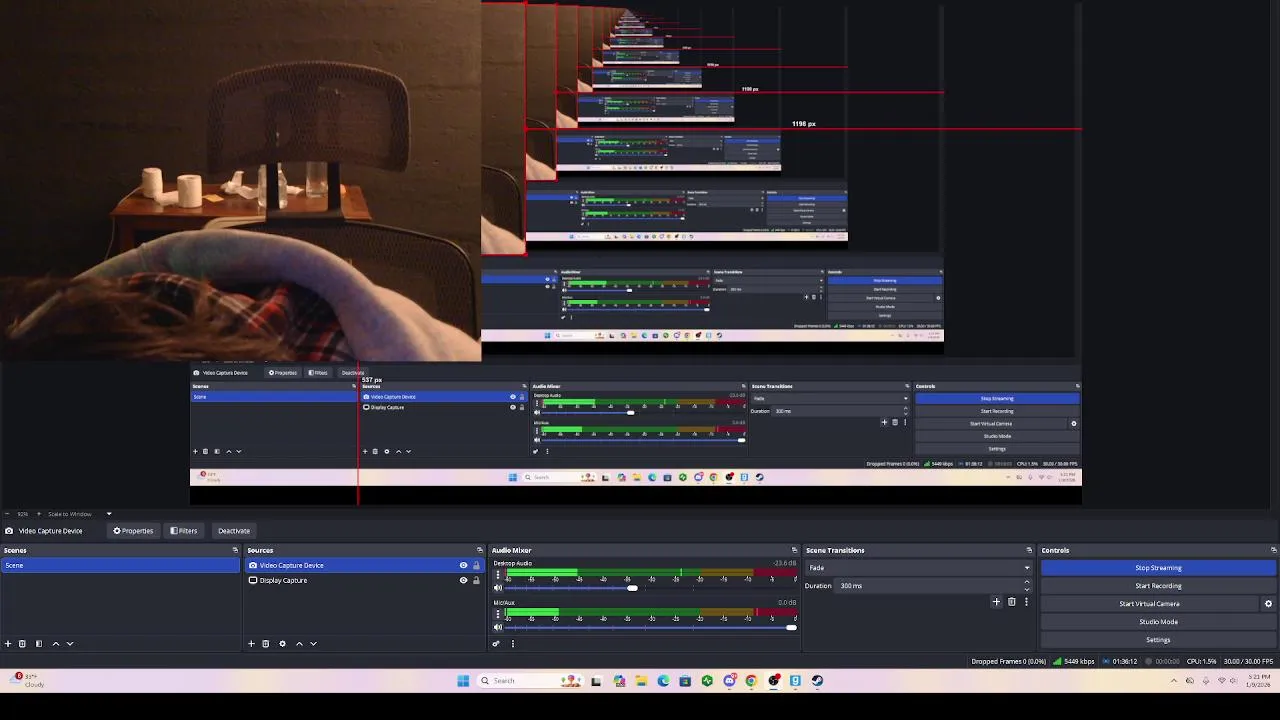
Task: Pop out the Scenes dock
Action: pyautogui.click(x=235, y=550)
